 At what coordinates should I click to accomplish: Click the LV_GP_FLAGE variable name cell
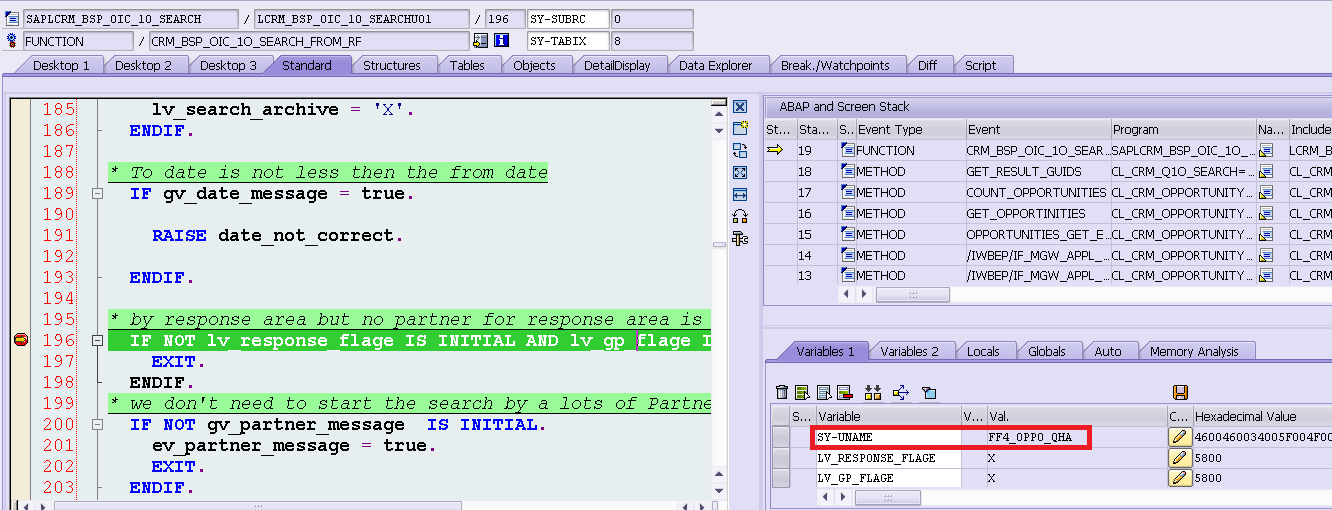pos(888,479)
